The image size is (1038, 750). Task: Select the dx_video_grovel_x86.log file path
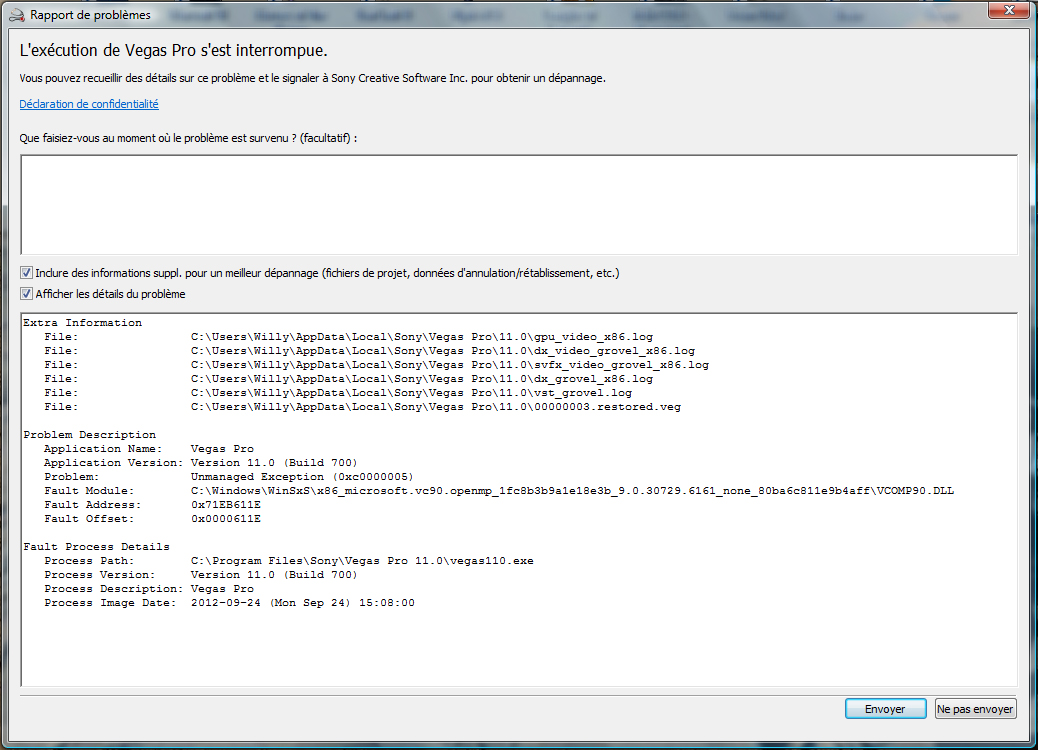pyautogui.click(x=443, y=351)
